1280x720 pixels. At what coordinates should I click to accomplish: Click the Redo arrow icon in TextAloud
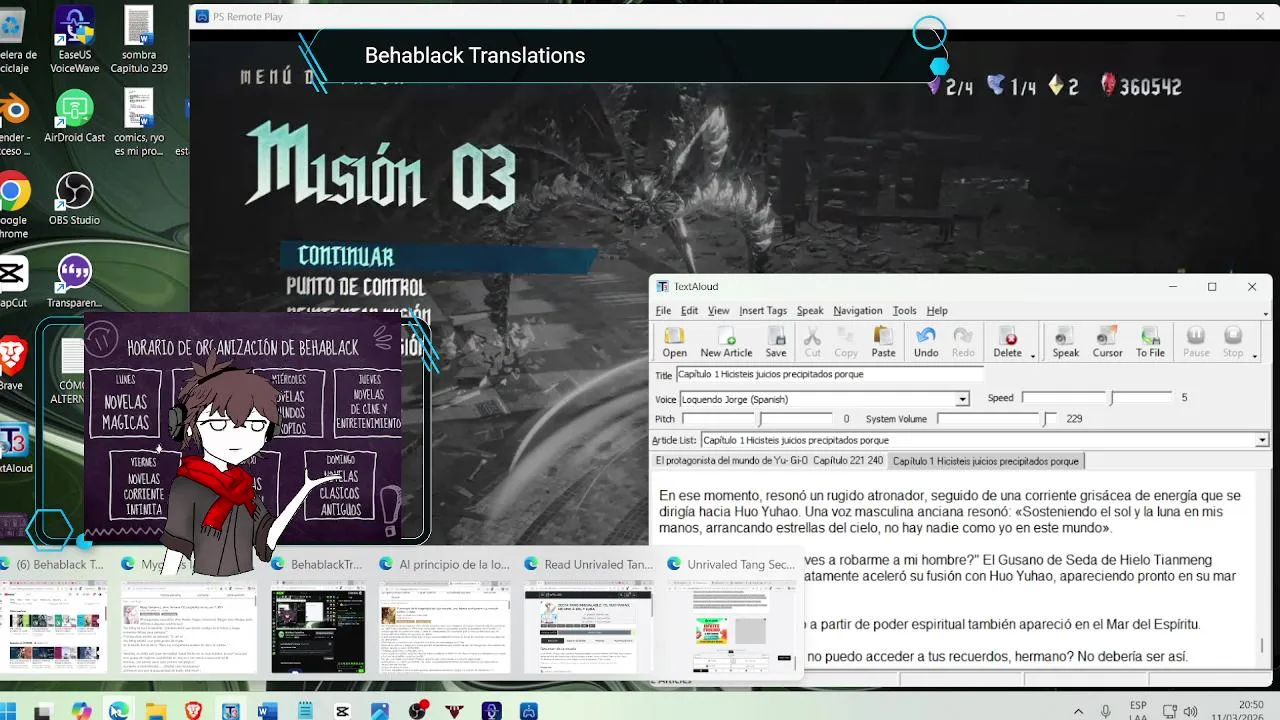point(963,341)
